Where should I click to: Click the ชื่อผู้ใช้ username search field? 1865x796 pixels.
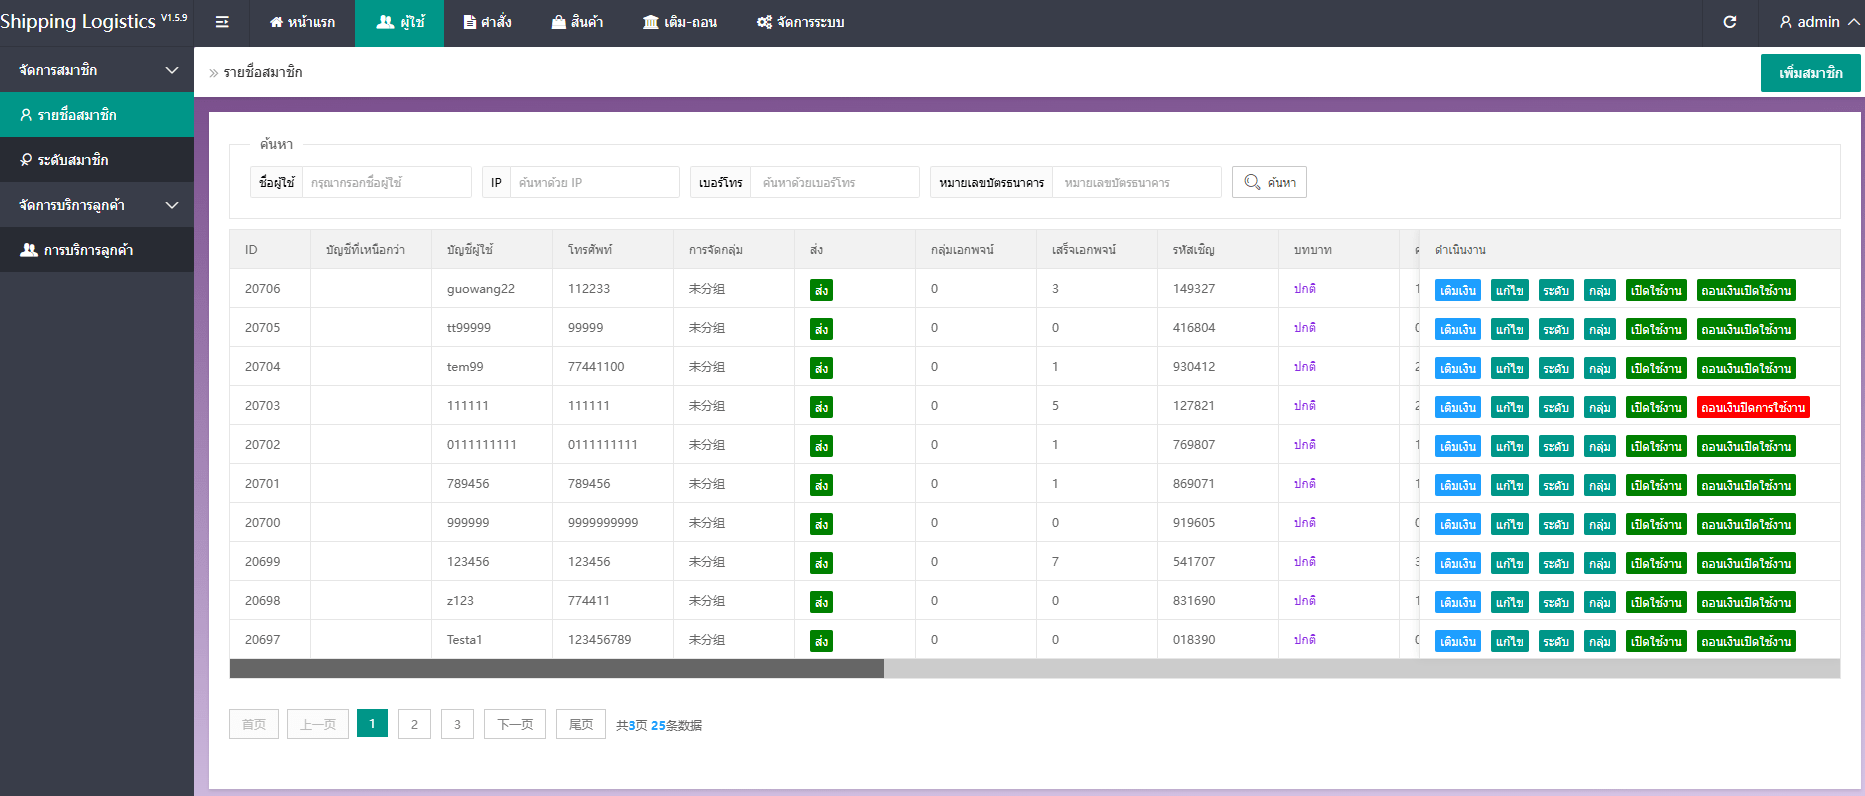click(386, 183)
